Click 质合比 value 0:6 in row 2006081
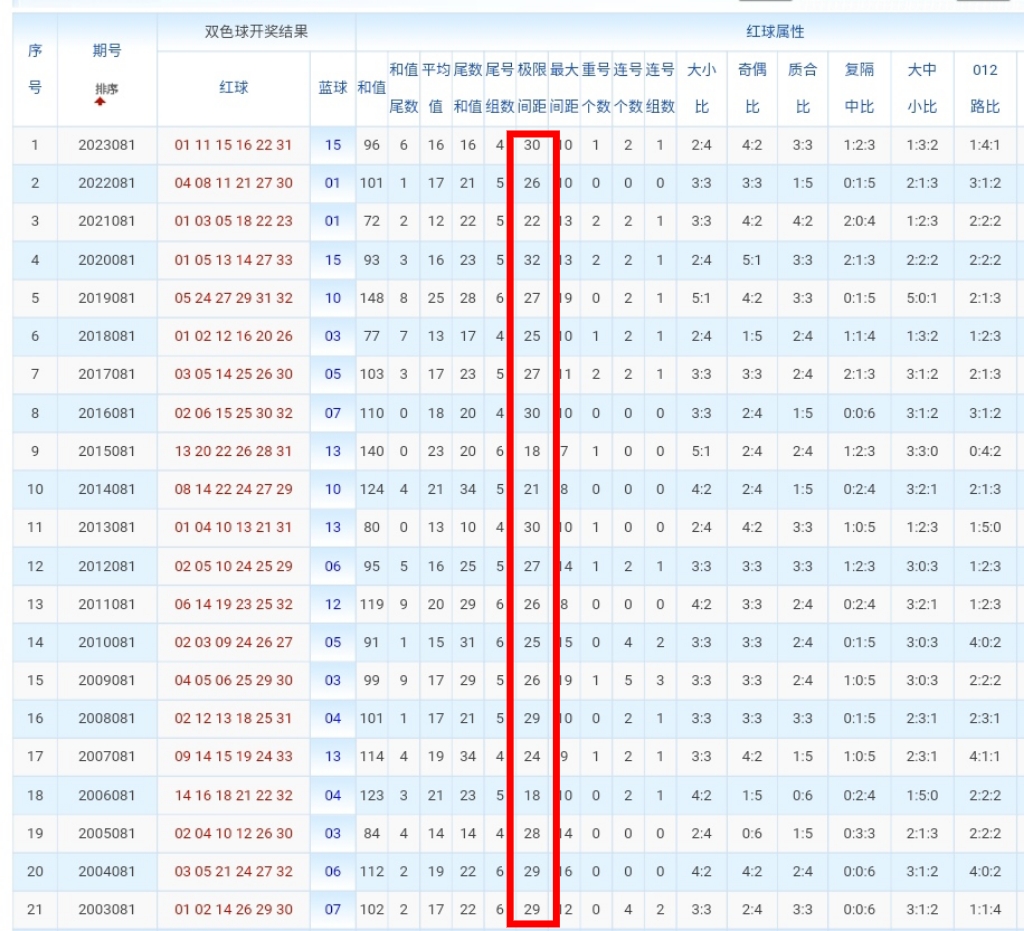 pyautogui.click(x=802, y=795)
